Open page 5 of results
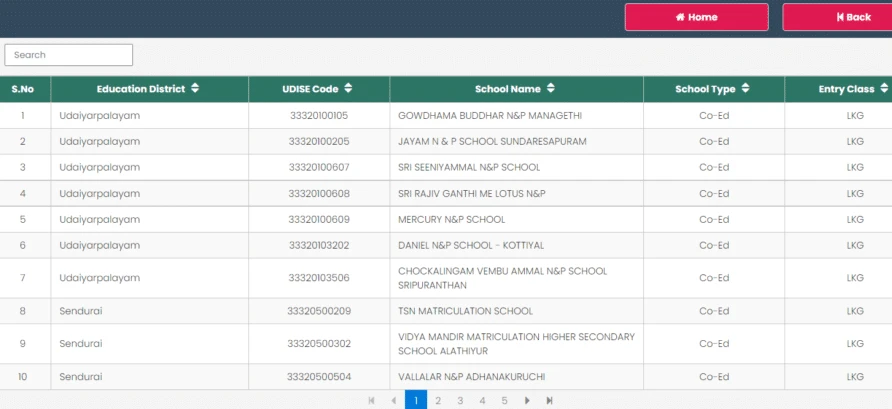The image size is (892, 409). click(x=505, y=400)
